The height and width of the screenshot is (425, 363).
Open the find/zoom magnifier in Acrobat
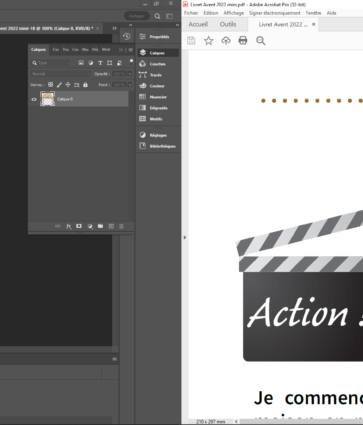pos(261,41)
